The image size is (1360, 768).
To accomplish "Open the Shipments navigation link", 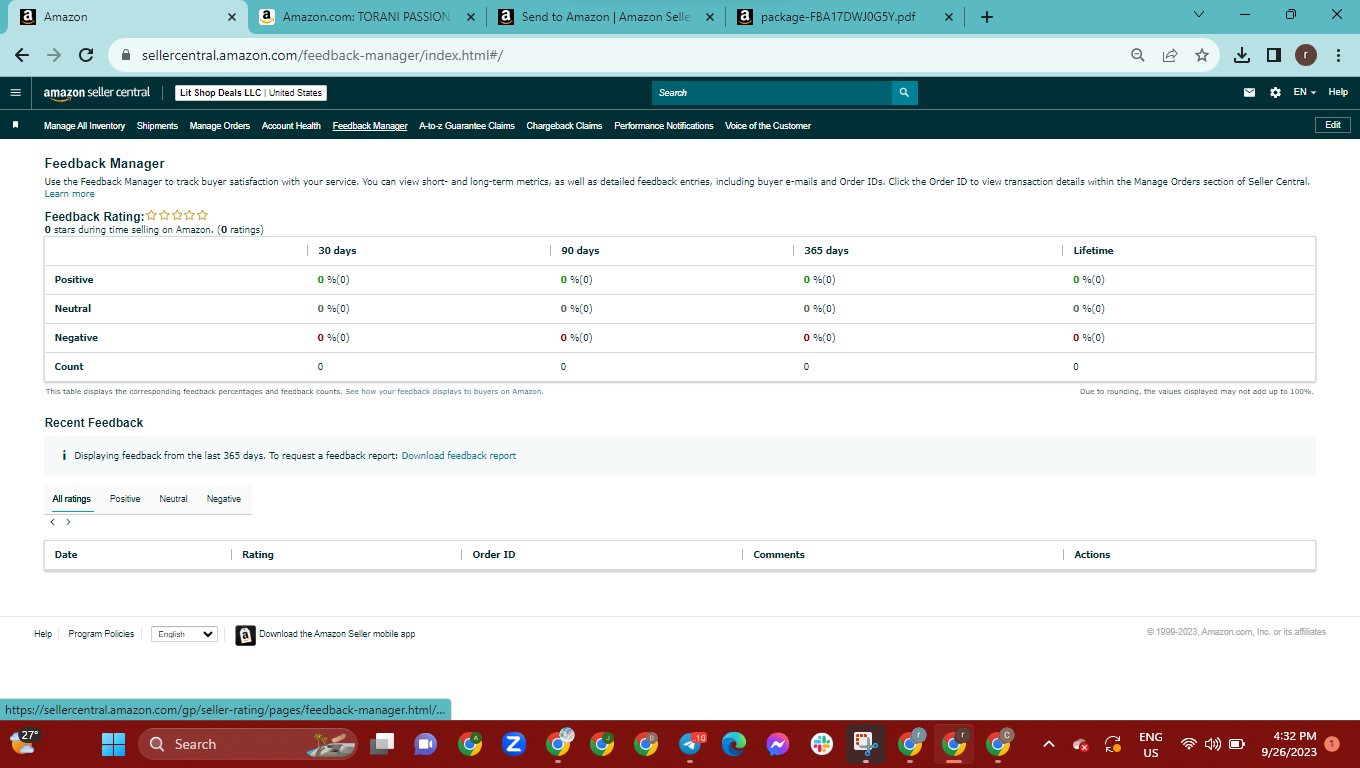I will click(x=157, y=126).
